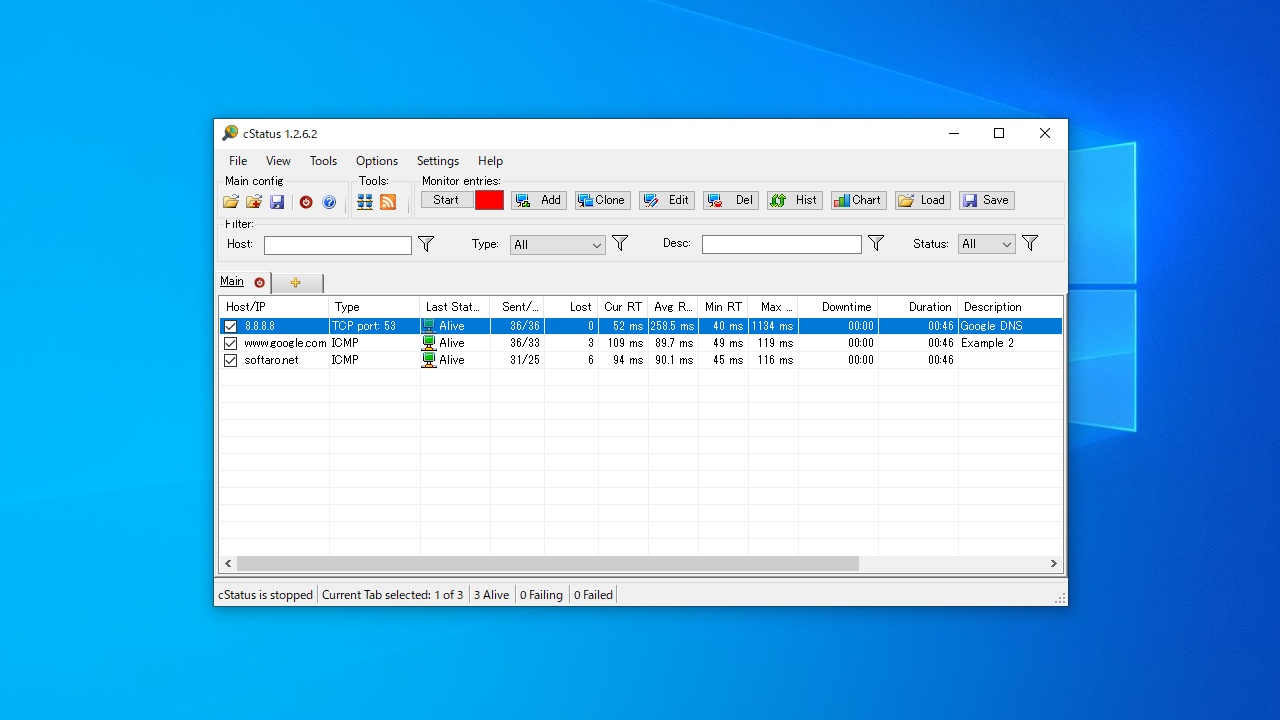The height and width of the screenshot is (720, 1280).
Task: Click '0 Failing' in status bar
Action: [541, 595]
